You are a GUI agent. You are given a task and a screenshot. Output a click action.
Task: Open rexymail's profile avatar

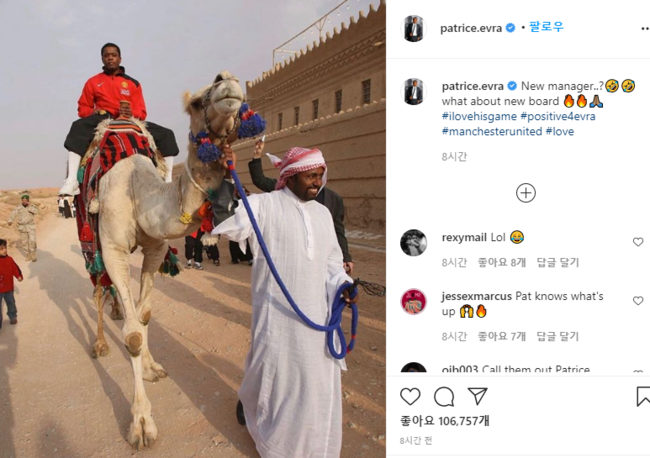pyautogui.click(x=413, y=242)
